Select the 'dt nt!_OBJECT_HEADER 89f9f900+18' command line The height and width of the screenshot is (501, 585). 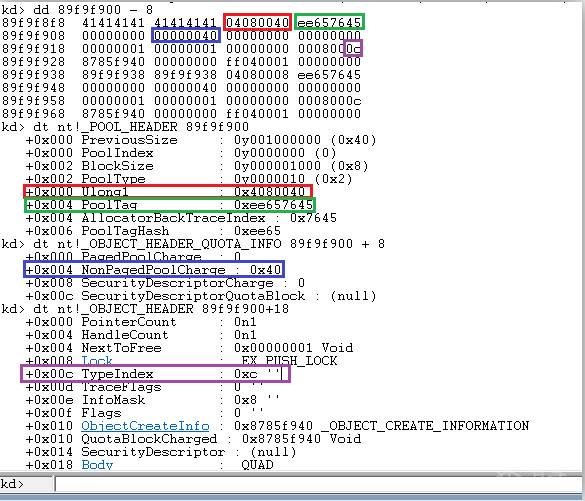click(145, 309)
